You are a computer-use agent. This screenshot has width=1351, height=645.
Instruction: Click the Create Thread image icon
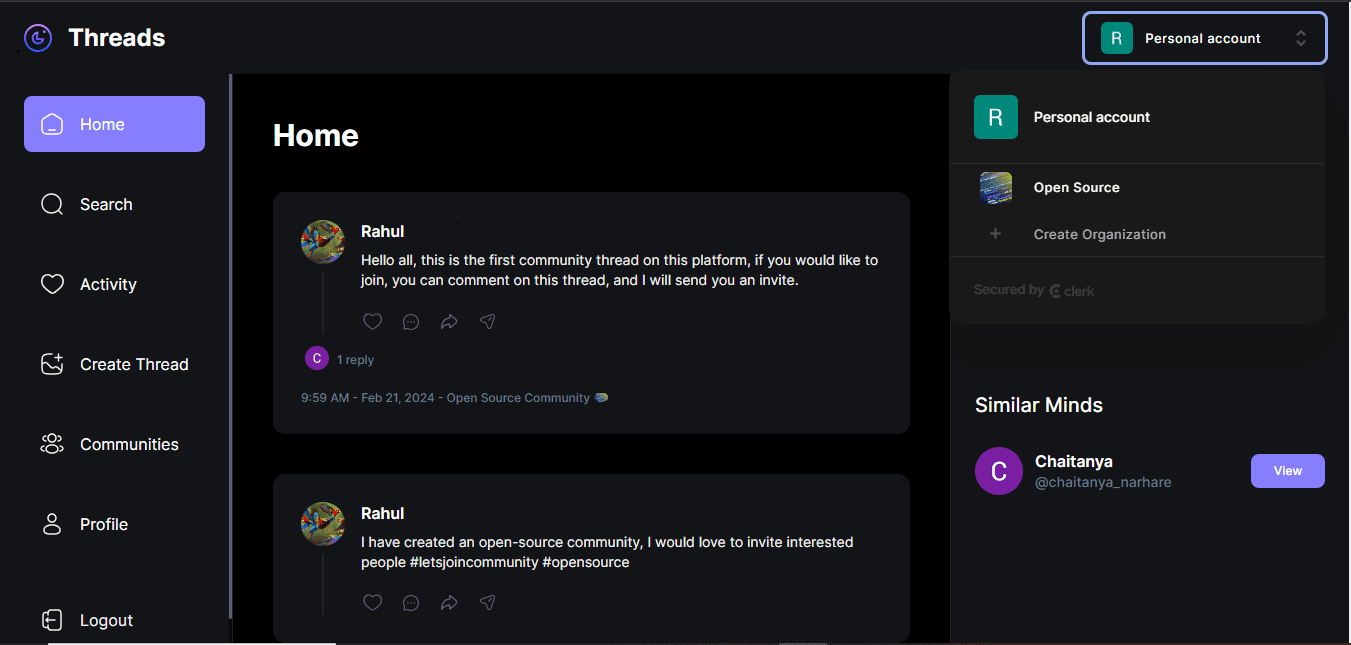pos(52,364)
